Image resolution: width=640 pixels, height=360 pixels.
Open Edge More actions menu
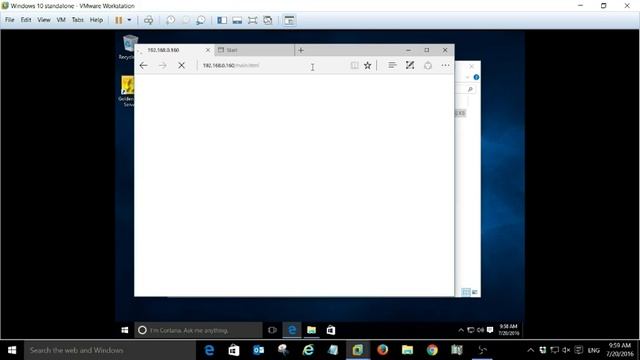pyautogui.click(x=445, y=65)
